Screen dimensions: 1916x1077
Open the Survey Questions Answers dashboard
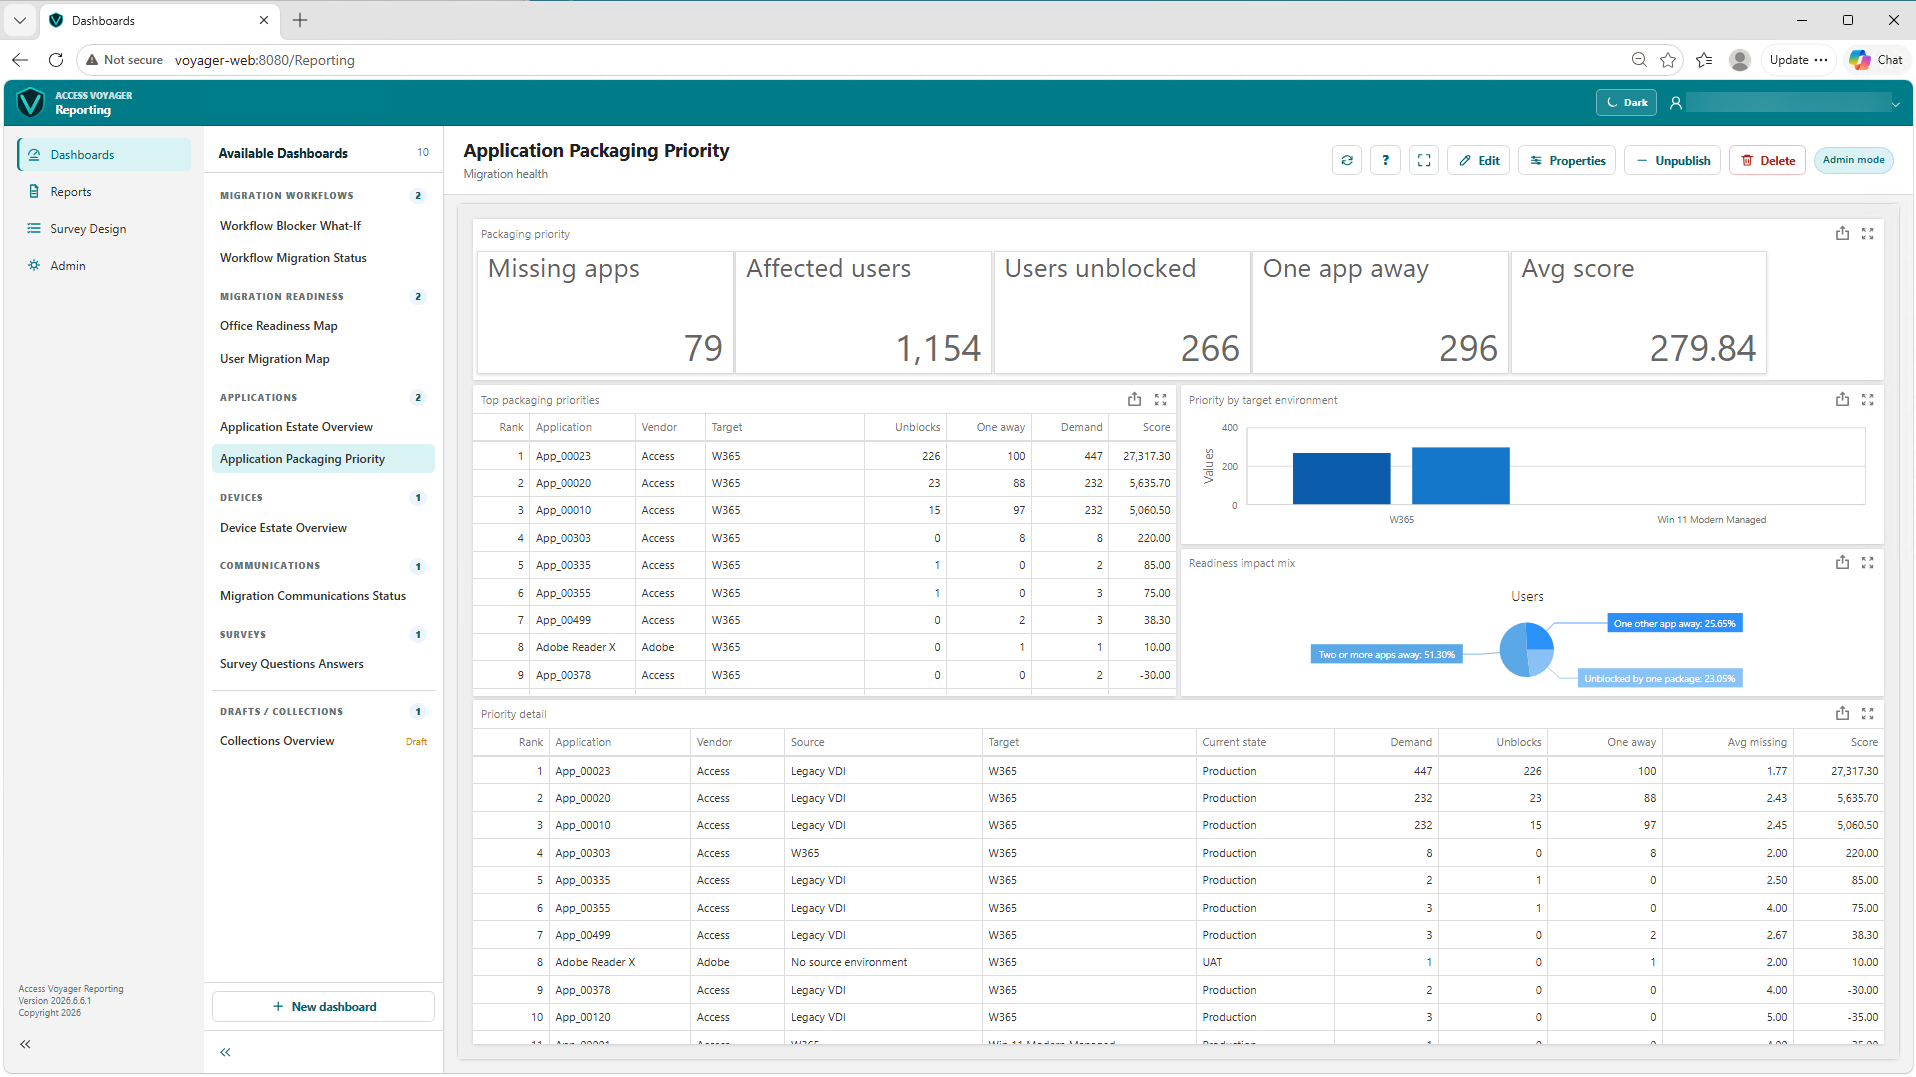coord(323,664)
